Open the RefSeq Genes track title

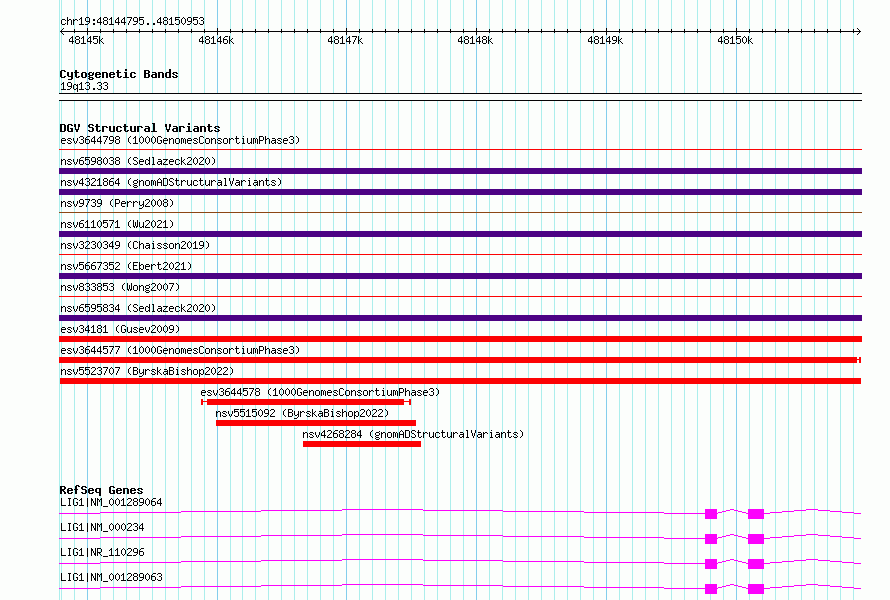102,490
